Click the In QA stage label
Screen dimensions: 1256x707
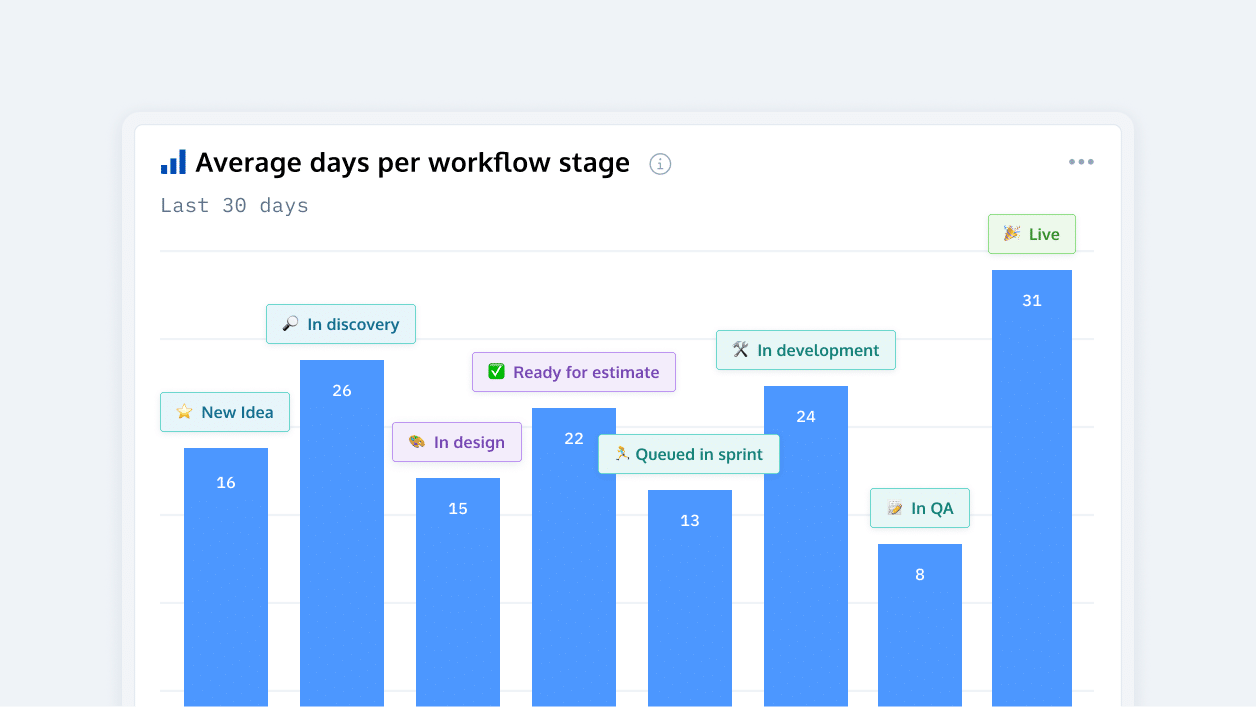pos(920,508)
